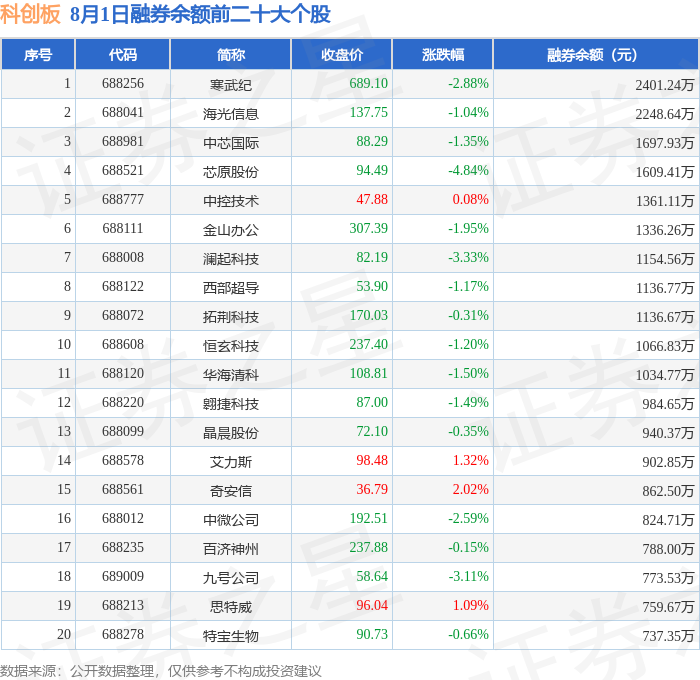This screenshot has width=700, height=680.
Task: Select the stock name 中微公司
Action: (231, 520)
